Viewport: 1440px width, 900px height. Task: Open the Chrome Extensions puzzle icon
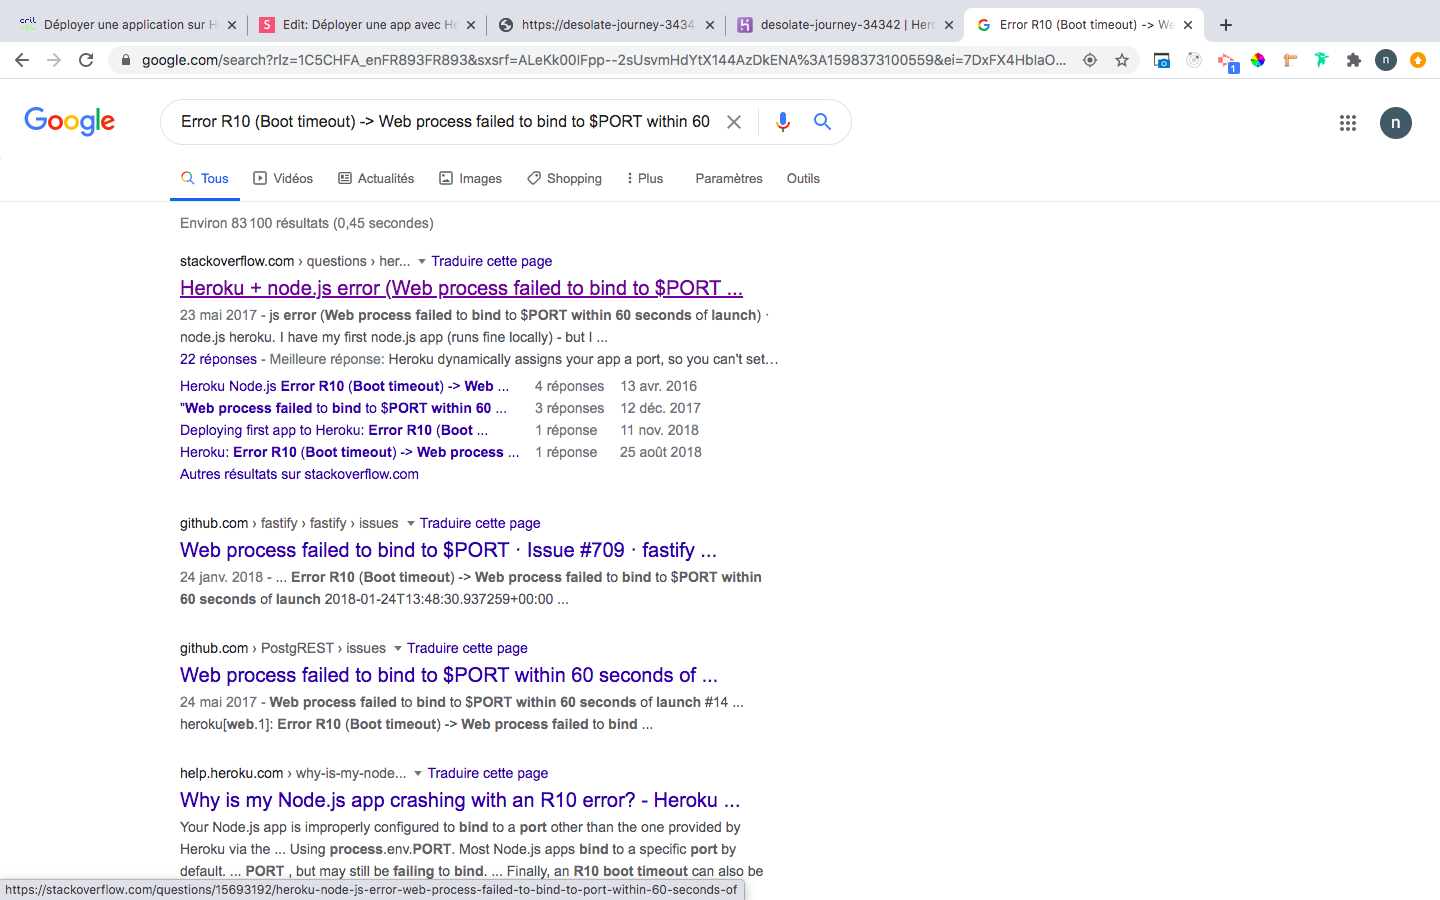(x=1354, y=60)
